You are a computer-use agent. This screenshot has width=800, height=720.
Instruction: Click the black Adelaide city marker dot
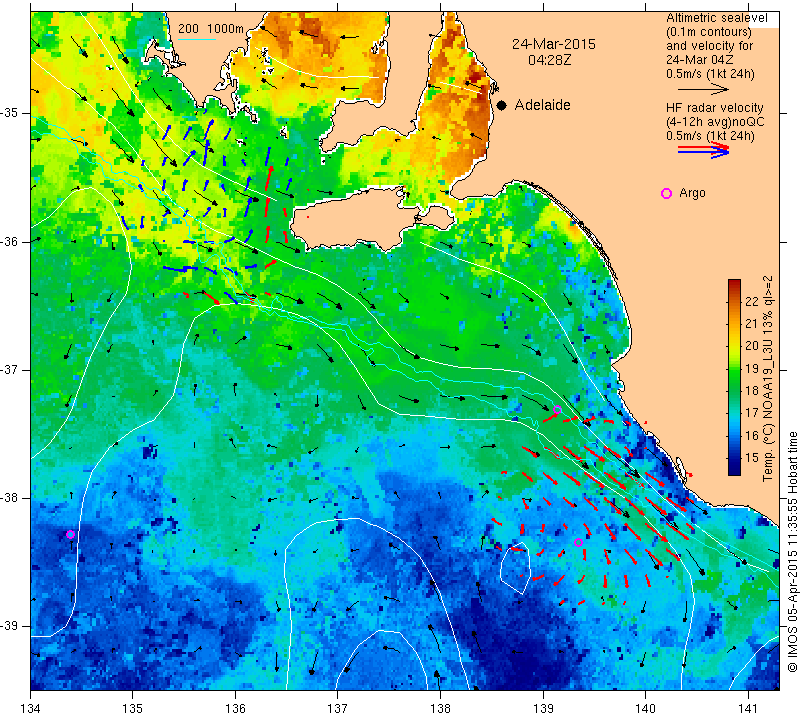pyautogui.click(x=502, y=105)
